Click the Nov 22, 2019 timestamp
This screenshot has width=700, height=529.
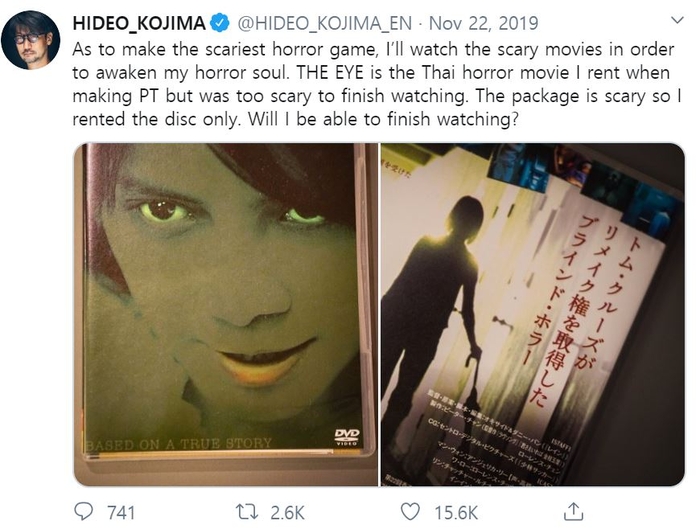coord(483,23)
